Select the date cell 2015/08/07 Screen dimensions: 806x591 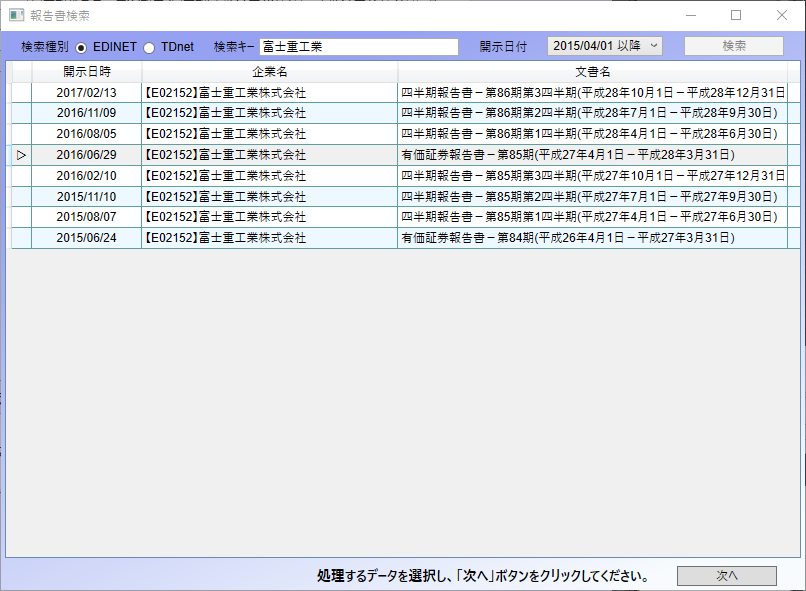coord(86,217)
